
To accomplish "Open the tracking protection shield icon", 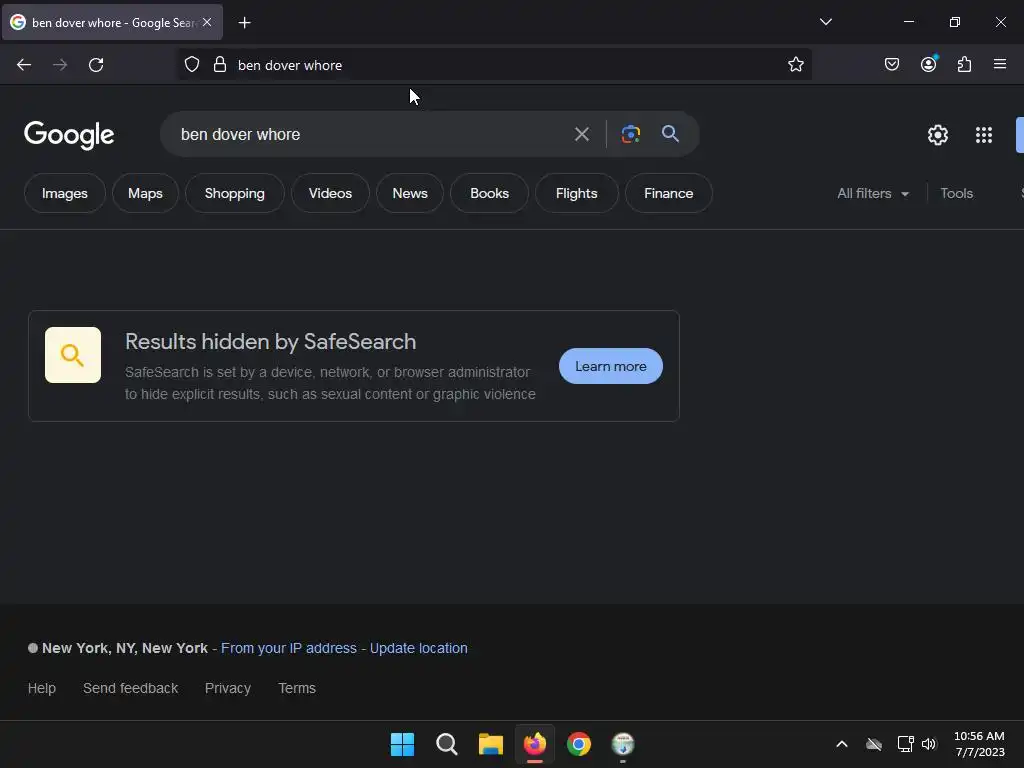I will click(191, 65).
